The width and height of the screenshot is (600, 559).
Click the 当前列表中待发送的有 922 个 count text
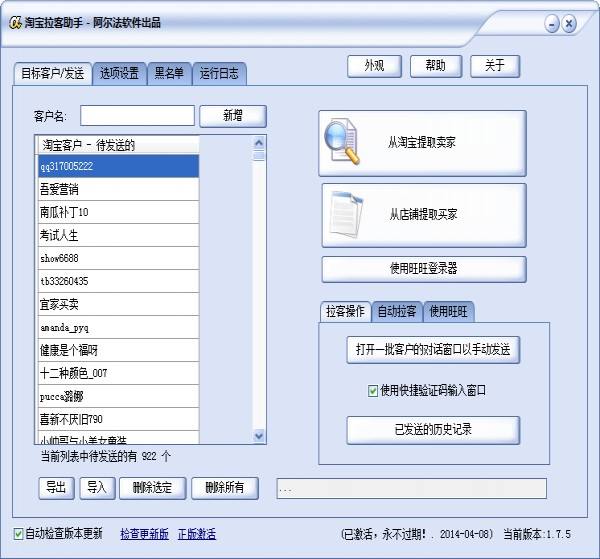pyautogui.click(x=106, y=456)
